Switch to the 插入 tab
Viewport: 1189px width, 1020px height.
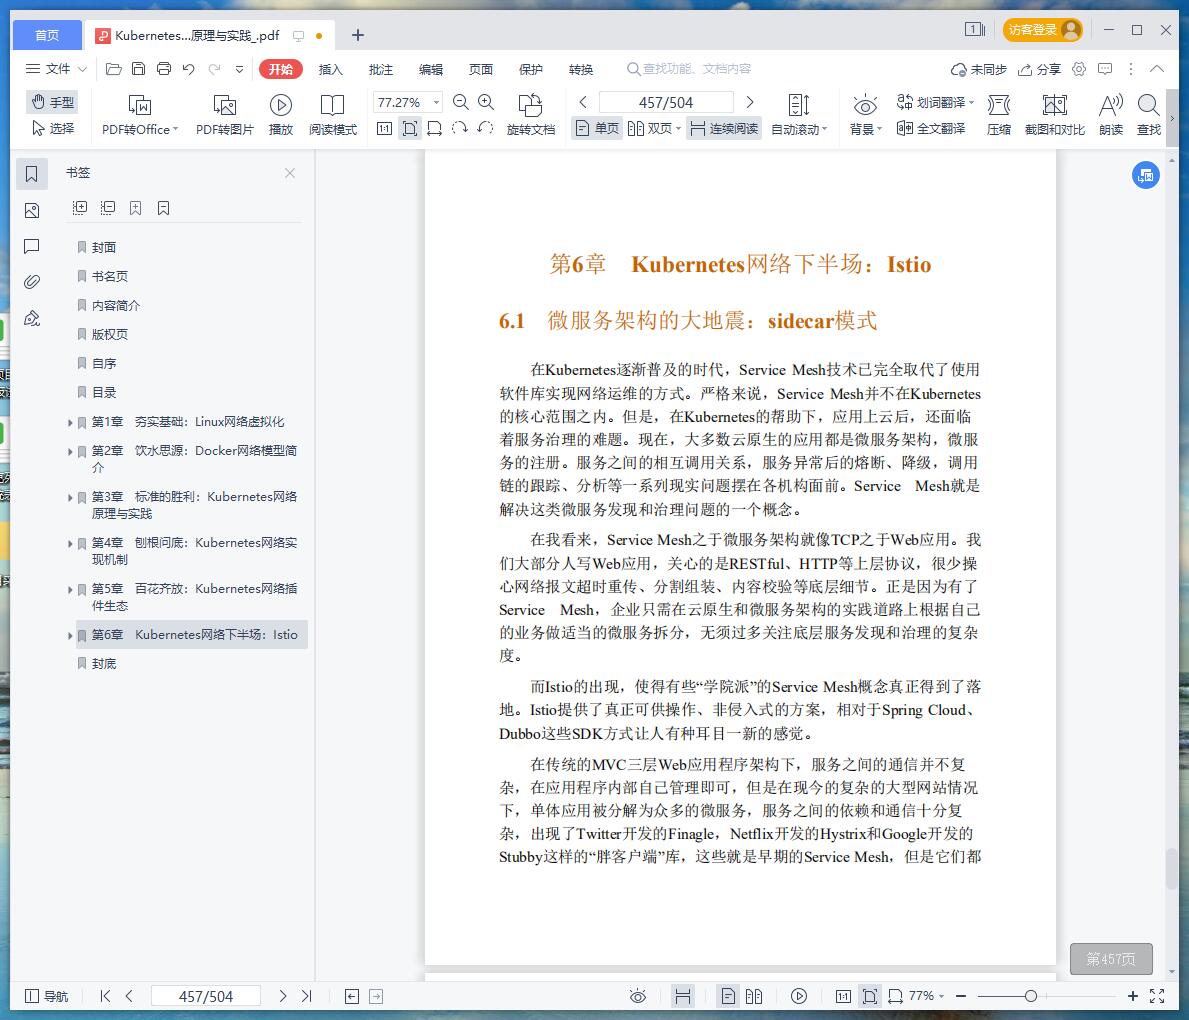tap(331, 69)
